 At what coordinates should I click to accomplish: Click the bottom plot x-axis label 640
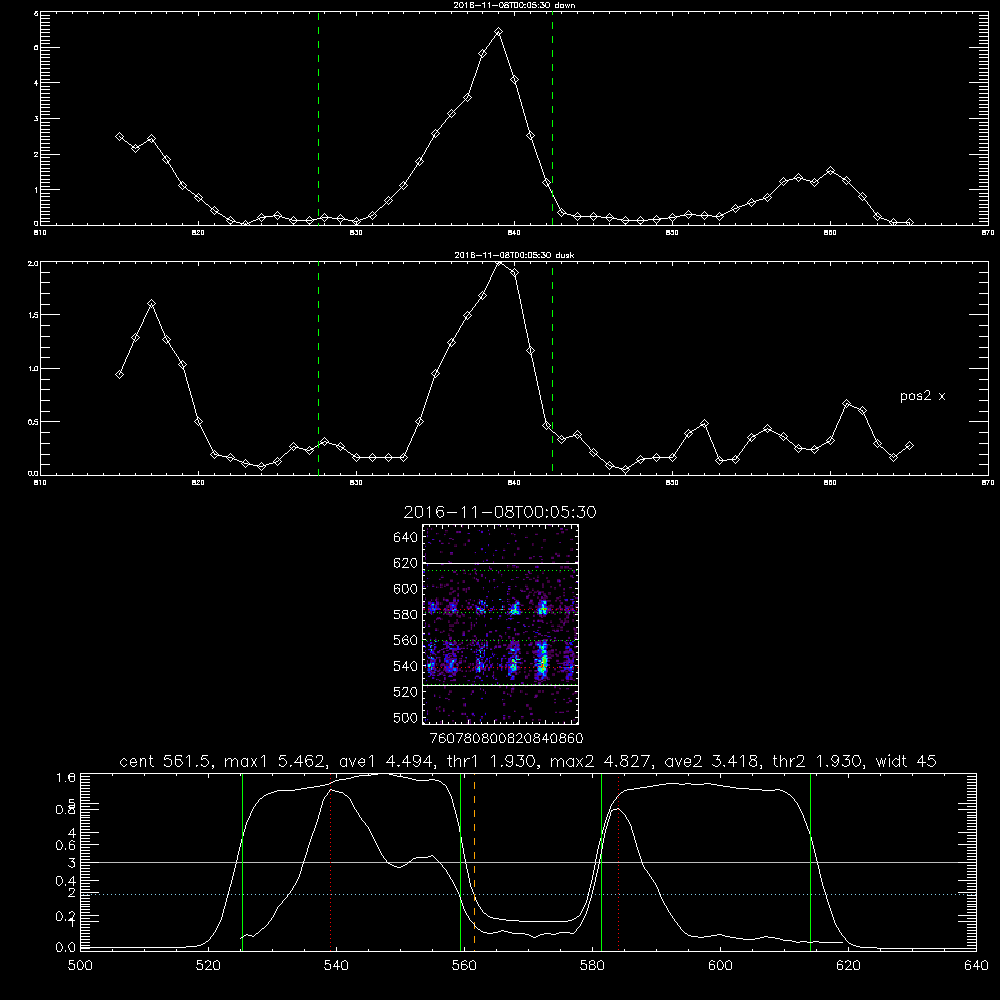[976, 966]
